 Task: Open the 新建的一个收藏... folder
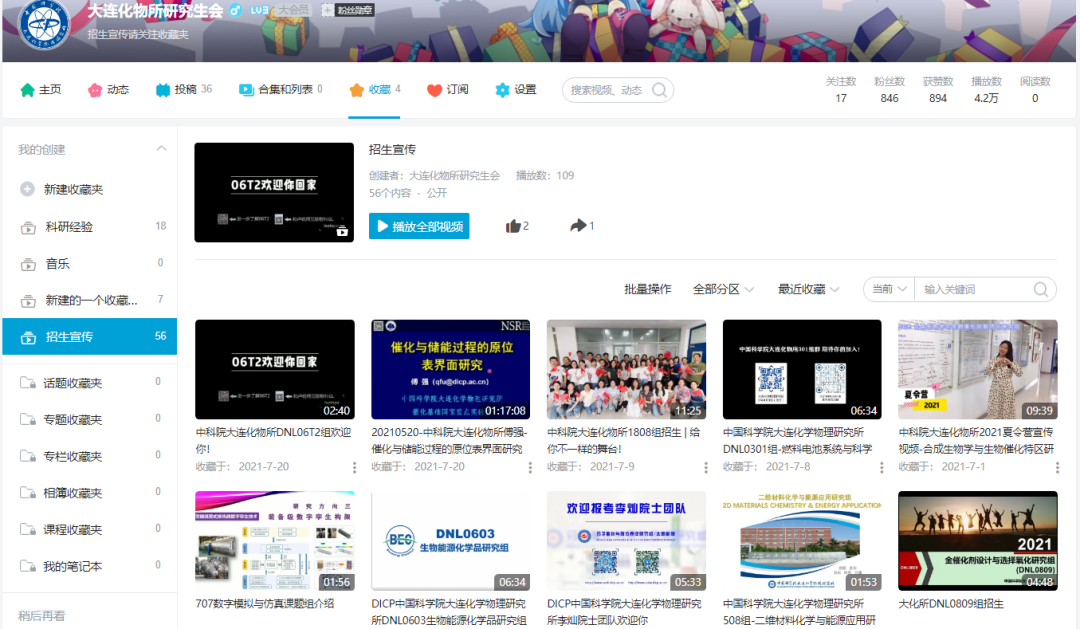[x=90, y=300]
